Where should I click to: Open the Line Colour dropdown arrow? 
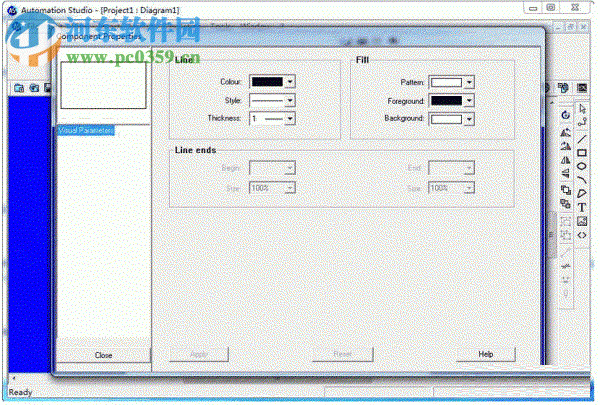point(290,82)
